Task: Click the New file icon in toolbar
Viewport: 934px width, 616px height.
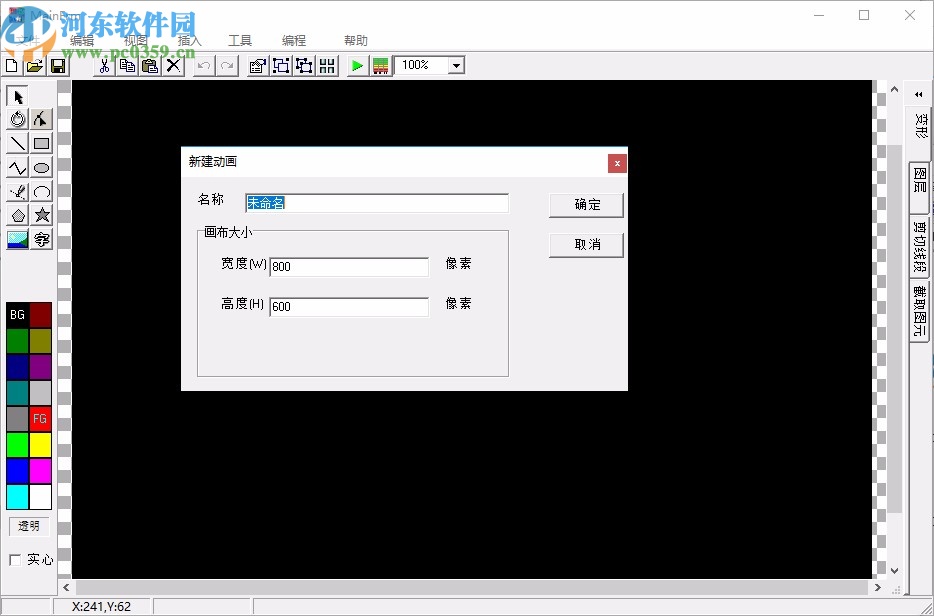Action: tap(11, 66)
